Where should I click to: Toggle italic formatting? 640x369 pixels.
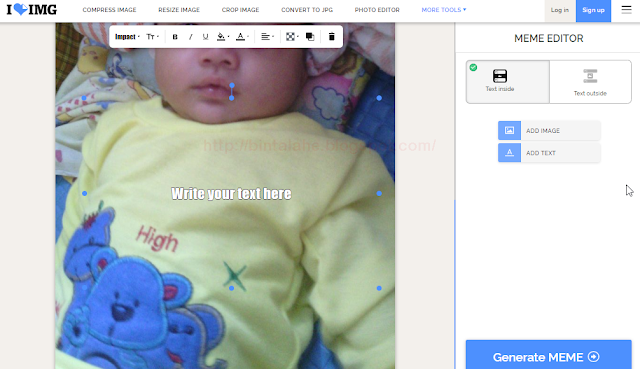point(190,37)
